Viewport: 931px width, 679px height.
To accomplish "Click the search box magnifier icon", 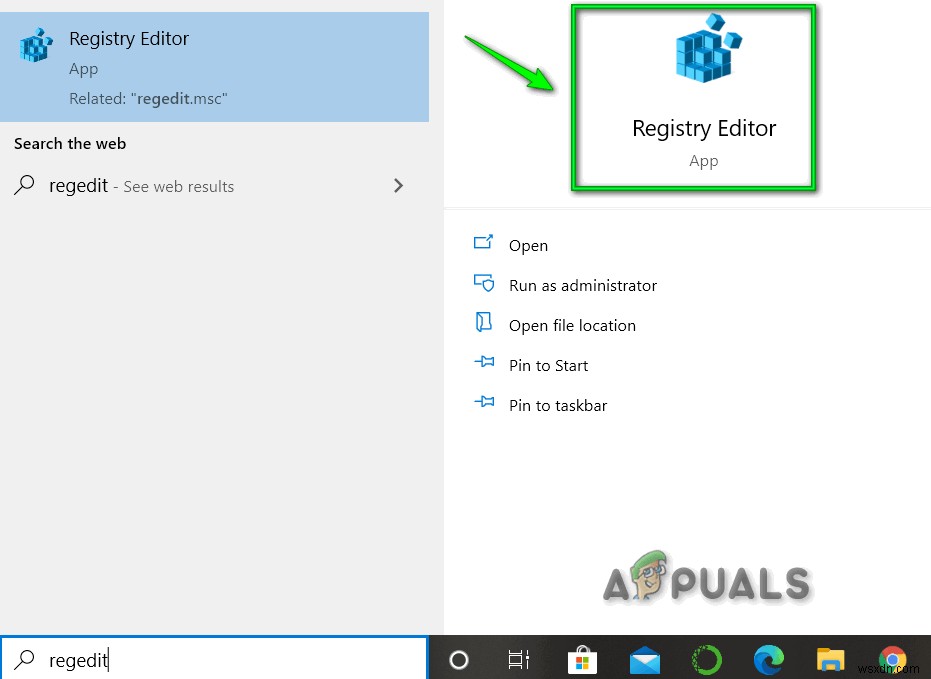I will 25,659.
